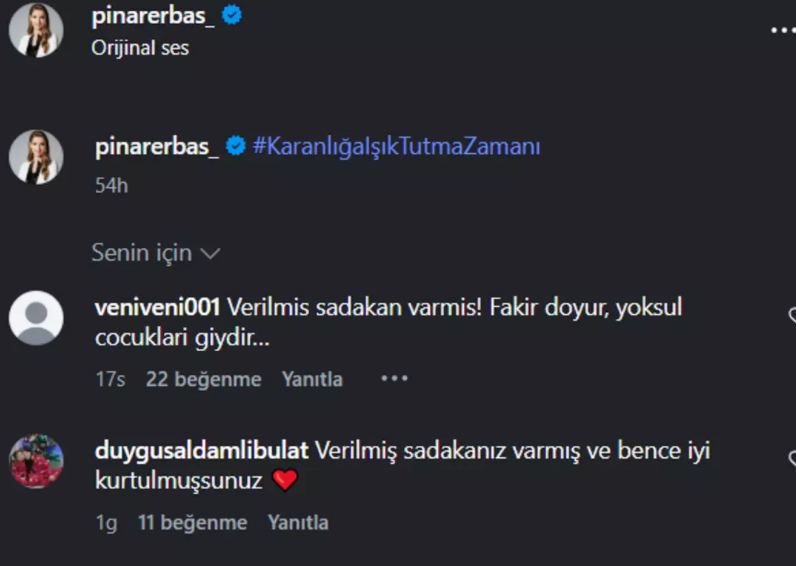Open the #KaranlığaIşıkTutmaZamanı hashtag
Image resolution: width=796 pixels, height=566 pixels.
[396, 146]
